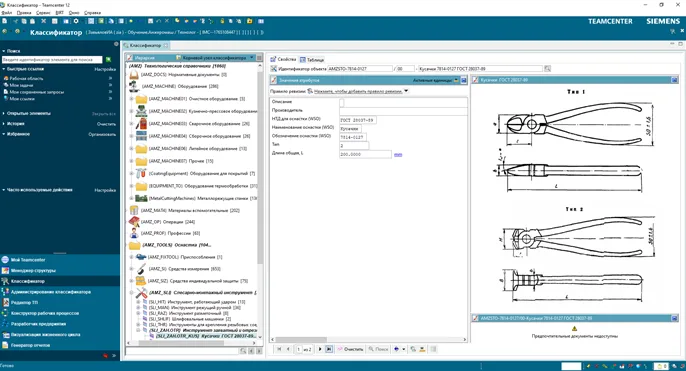The height and width of the screenshot is (371, 686).
Task: Collapse the Поиск section
Action: point(4,51)
